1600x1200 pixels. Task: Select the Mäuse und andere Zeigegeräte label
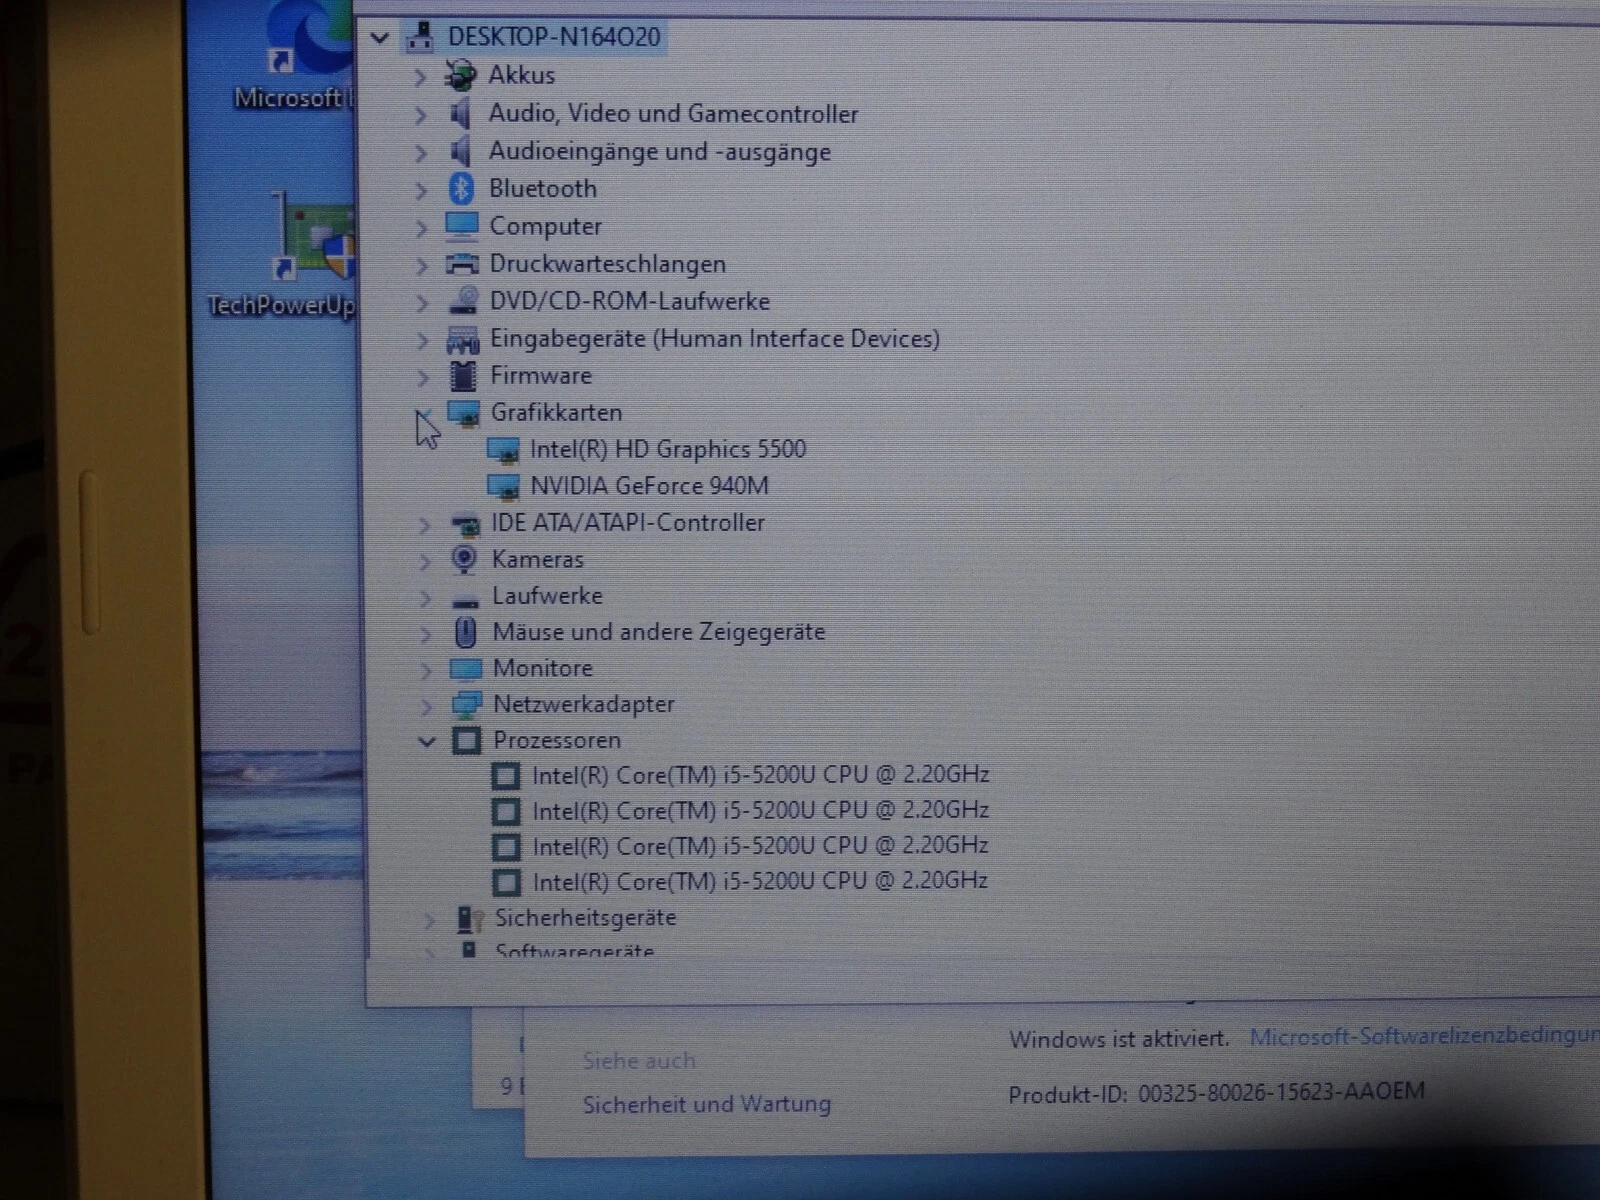(659, 632)
